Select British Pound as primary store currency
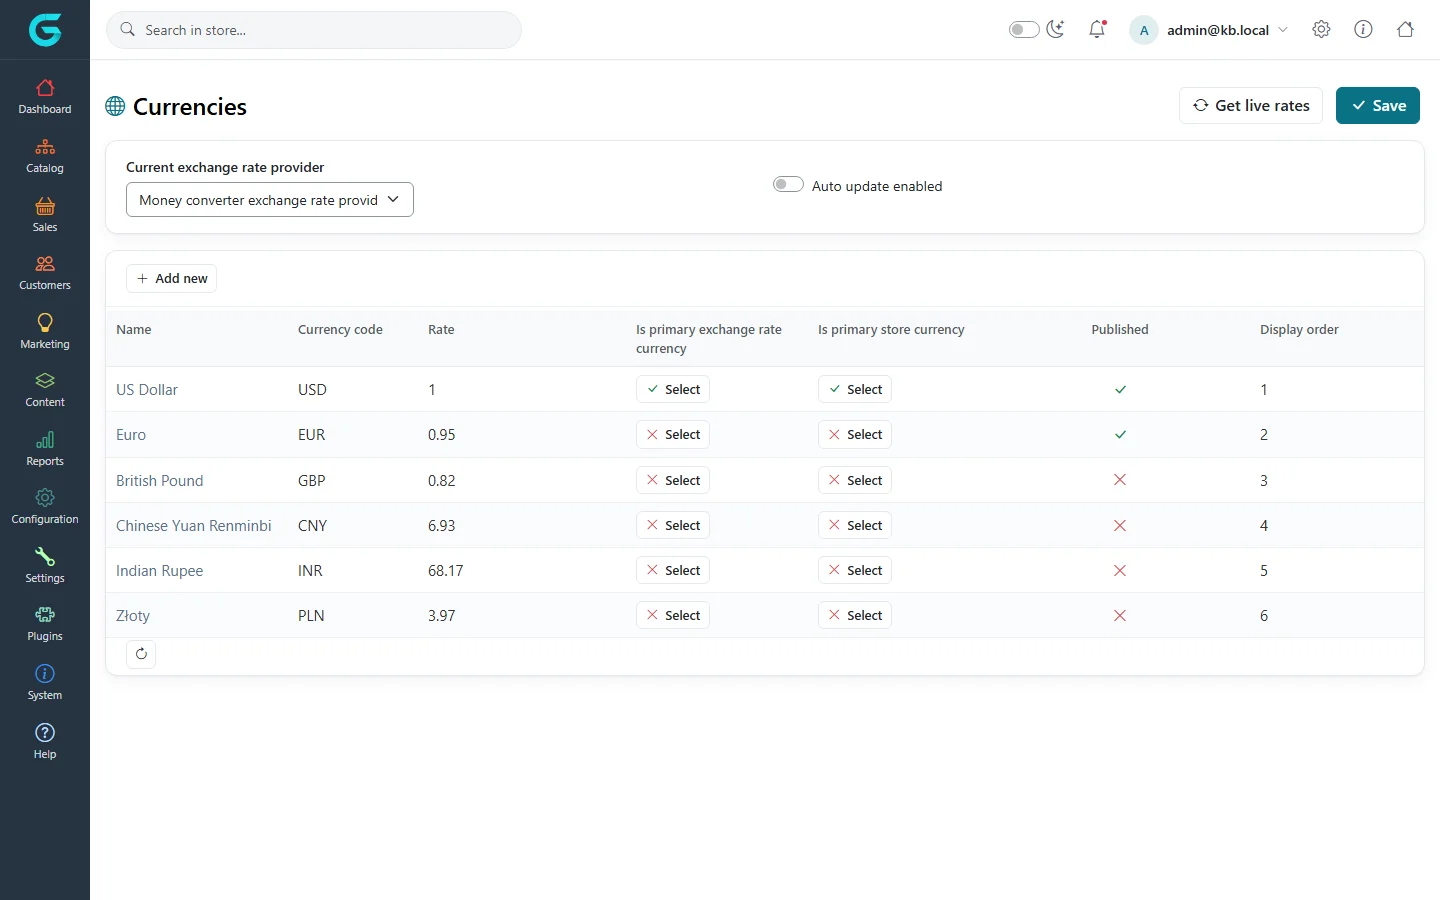Image resolution: width=1440 pixels, height=900 pixels. [855, 480]
